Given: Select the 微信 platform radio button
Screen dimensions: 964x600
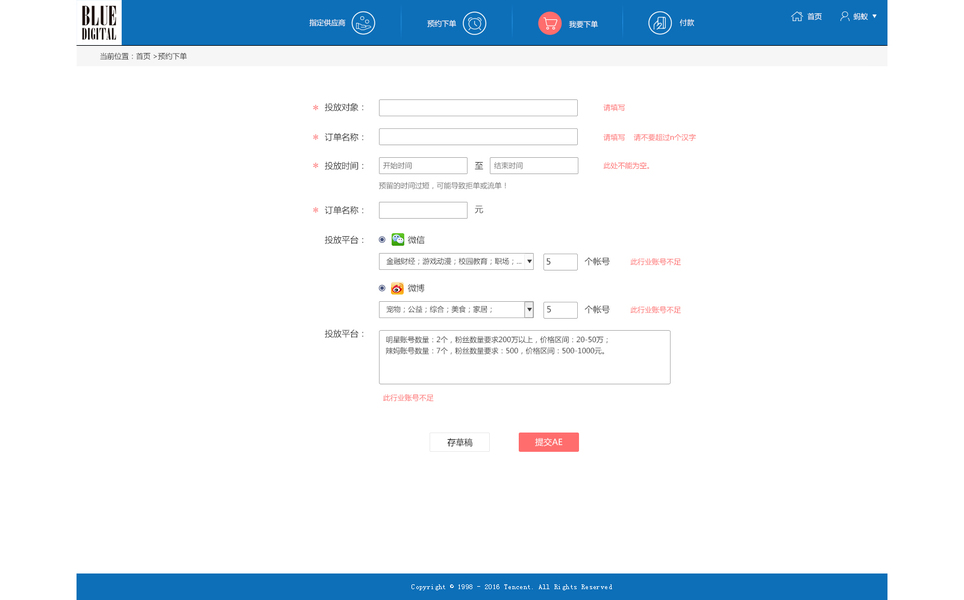Looking at the screenshot, I should coord(382,240).
